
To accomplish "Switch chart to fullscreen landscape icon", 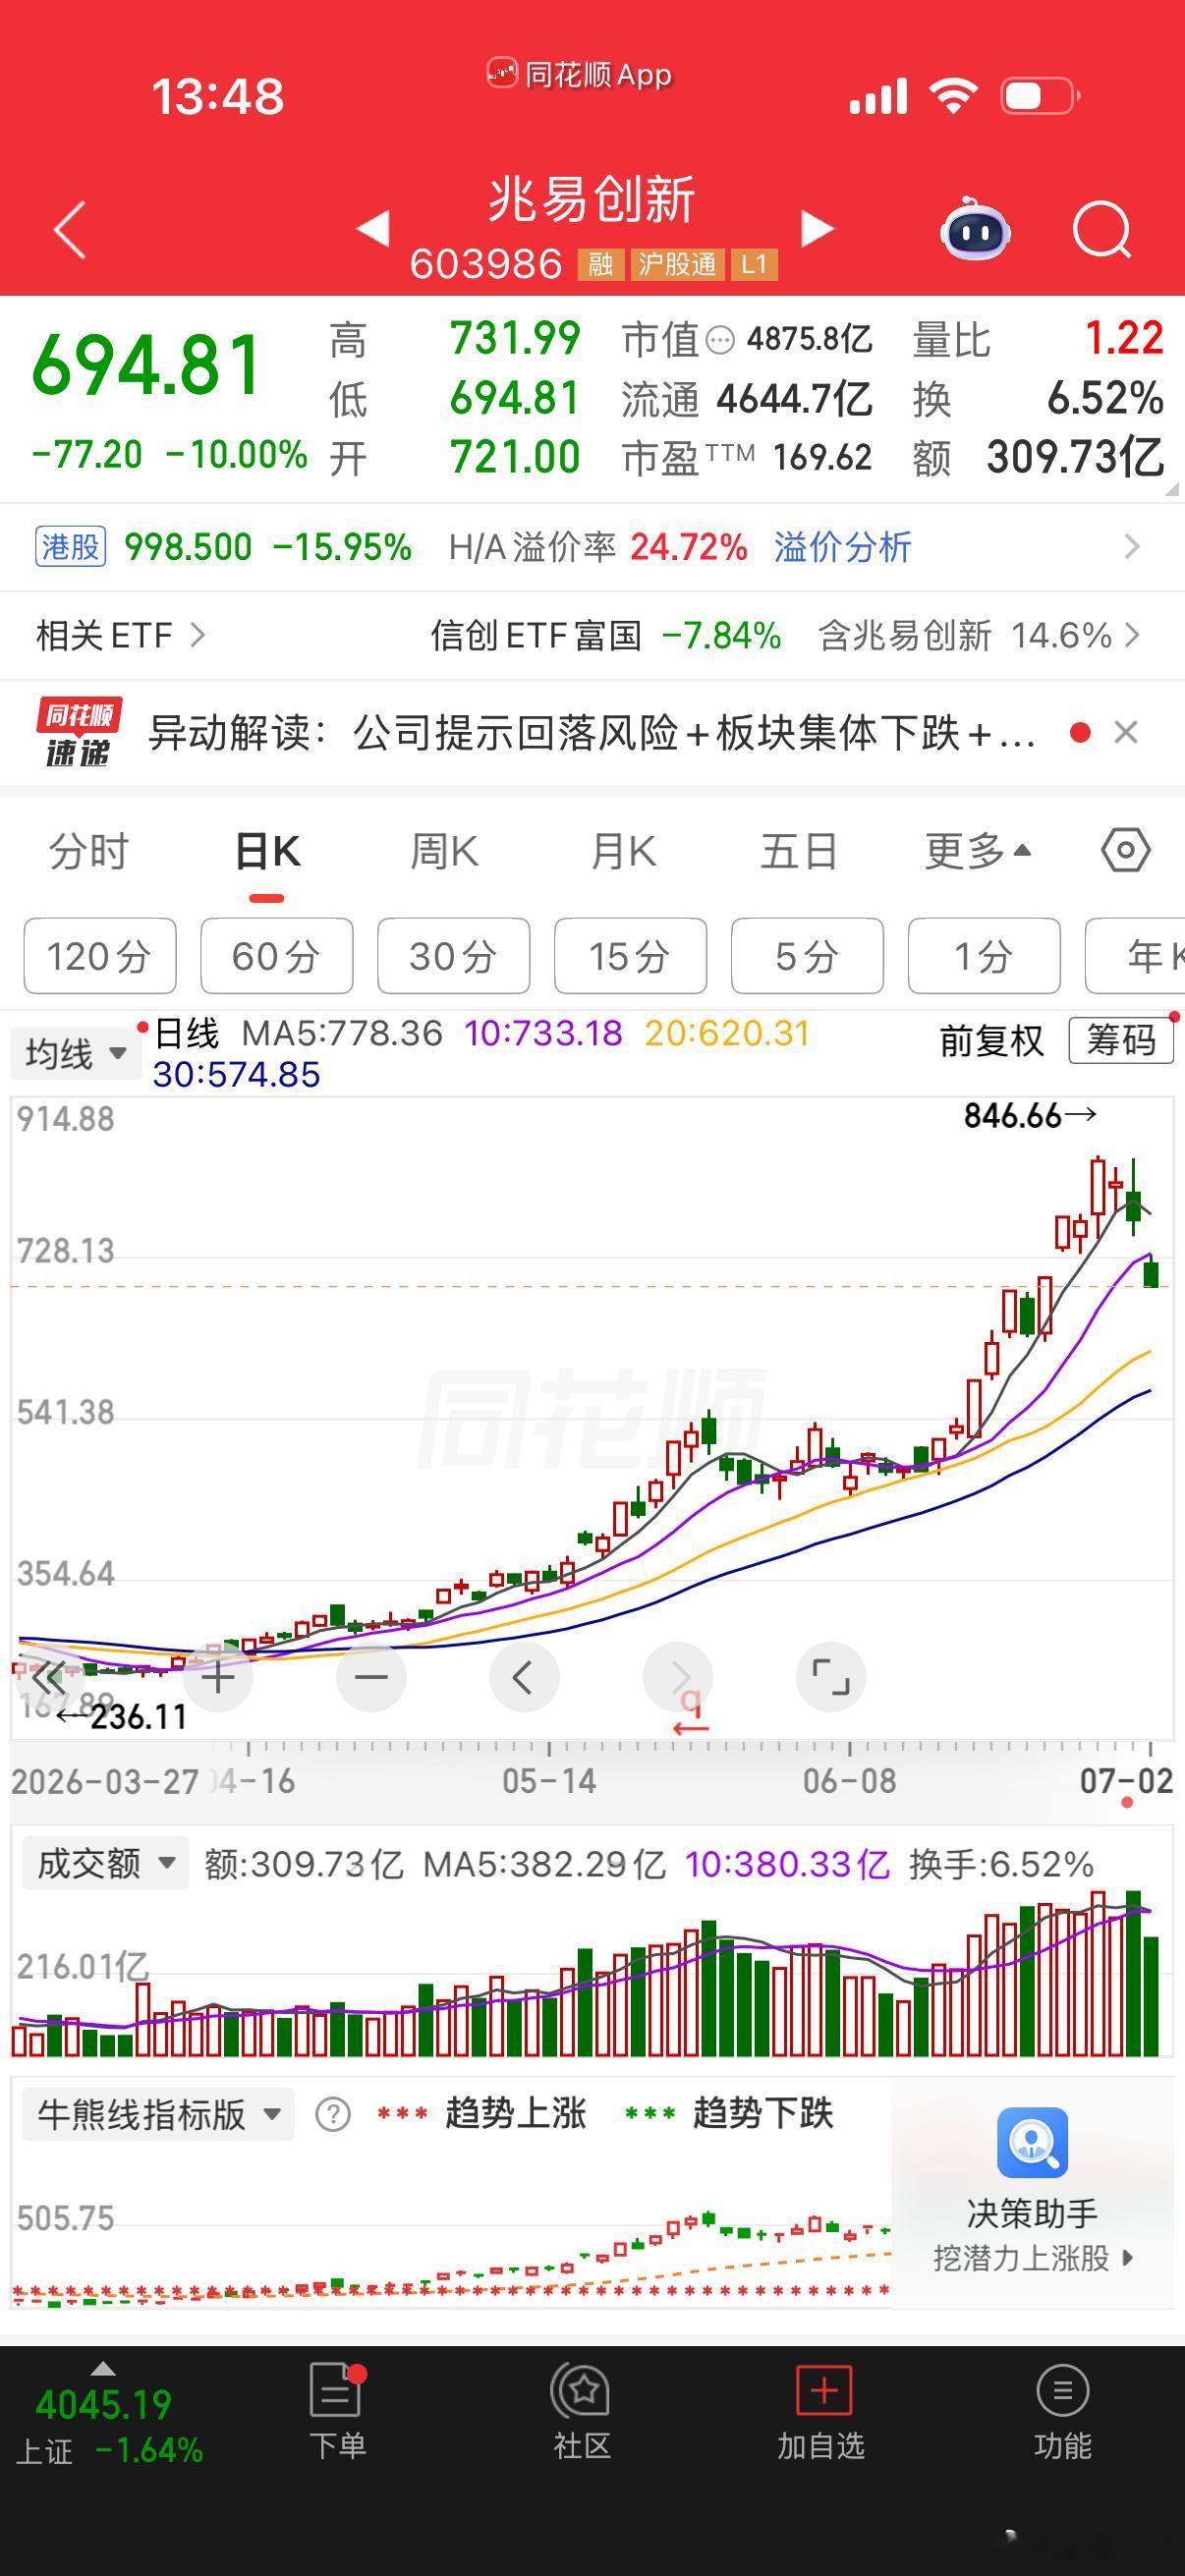I will (x=831, y=1677).
